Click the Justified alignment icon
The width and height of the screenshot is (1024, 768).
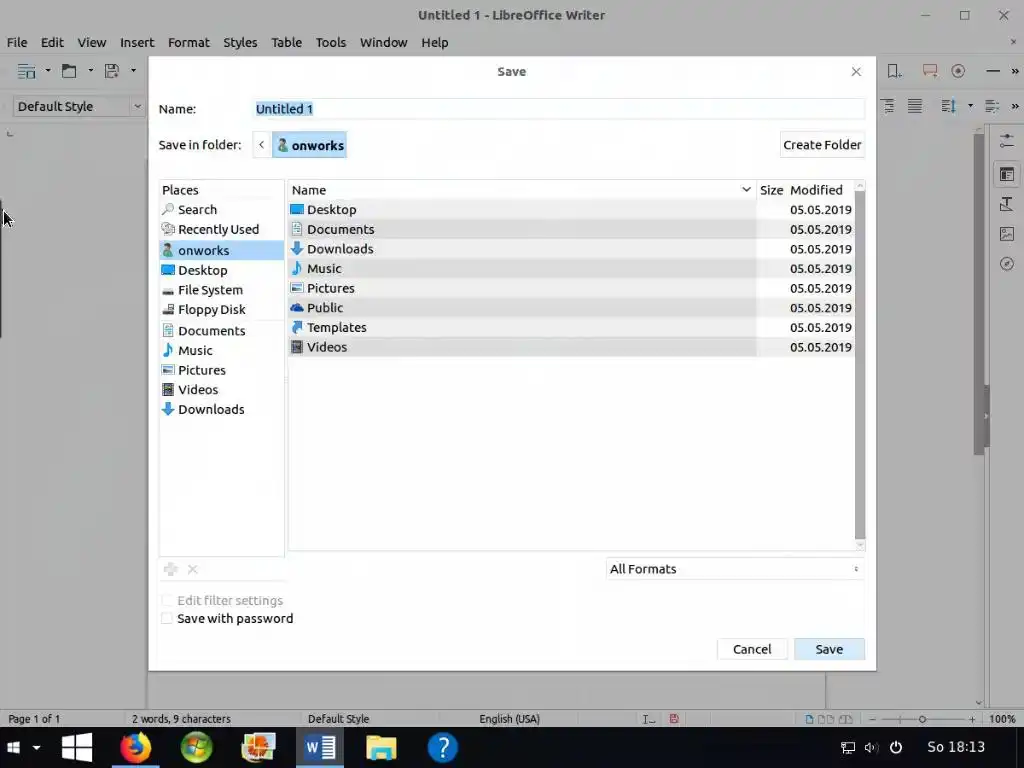coord(915,106)
